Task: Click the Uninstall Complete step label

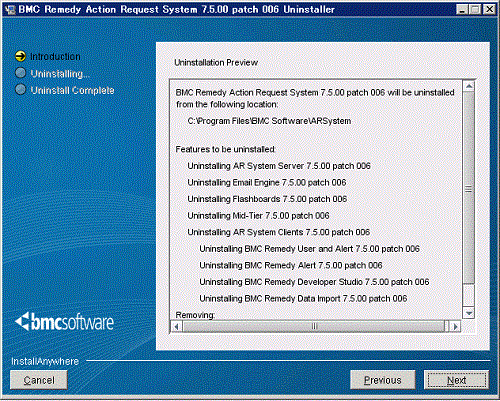Action: pyautogui.click(x=72, y=90)
